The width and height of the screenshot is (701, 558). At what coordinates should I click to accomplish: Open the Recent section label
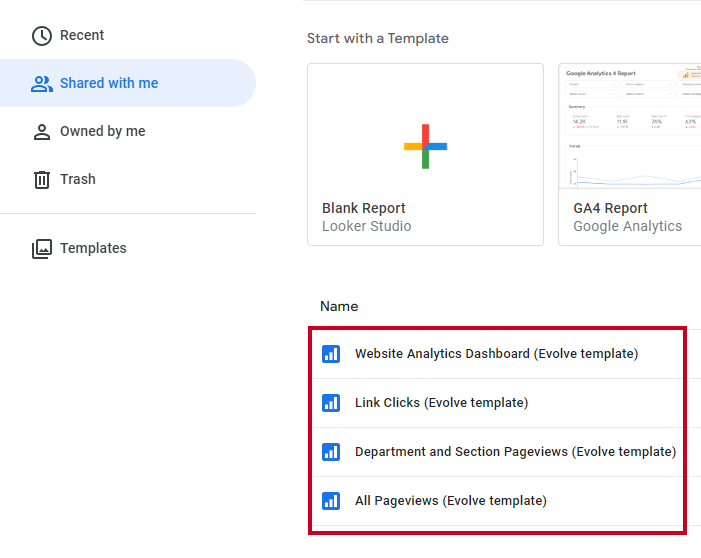tap(82, 35)
